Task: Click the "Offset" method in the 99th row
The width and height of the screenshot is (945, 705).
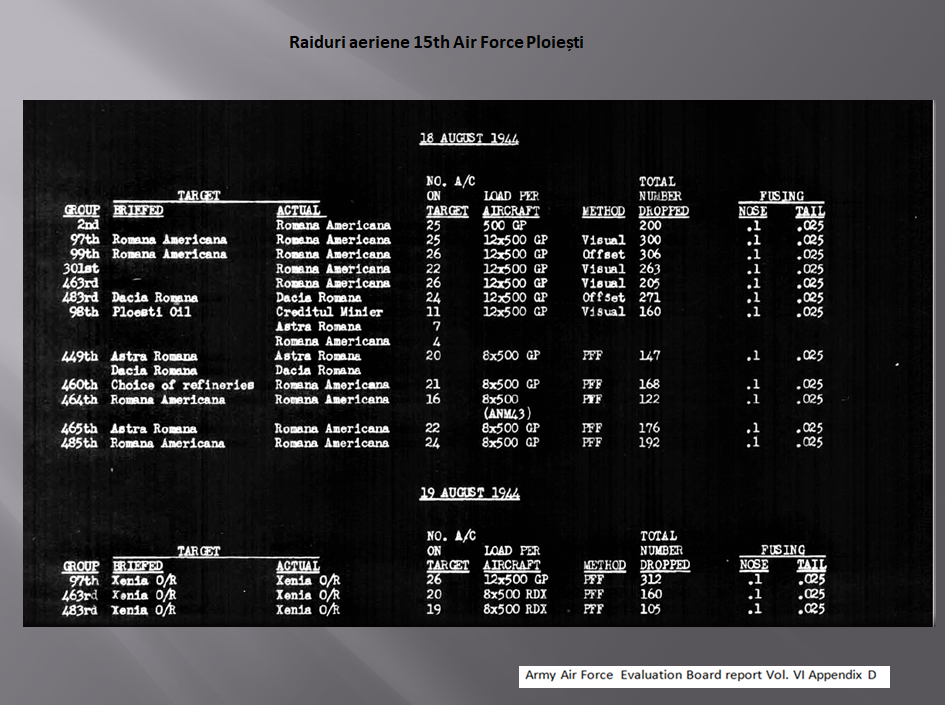Action: (604, 254)
